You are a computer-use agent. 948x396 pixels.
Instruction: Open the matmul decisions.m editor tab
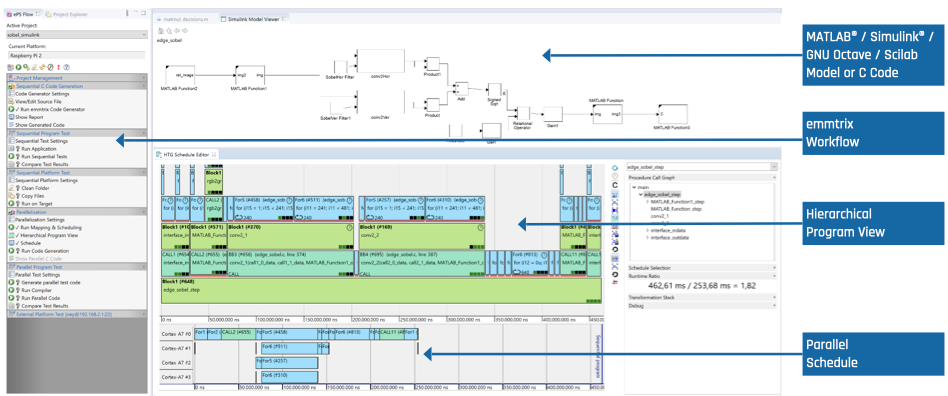tap(183, 19)
